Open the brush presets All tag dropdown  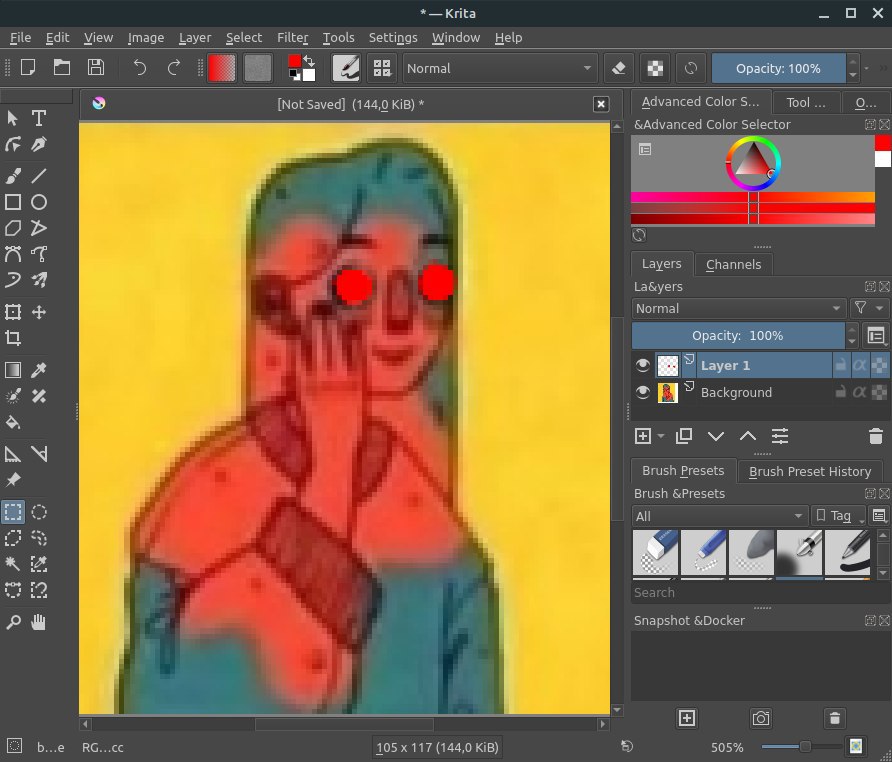point(720,516)
